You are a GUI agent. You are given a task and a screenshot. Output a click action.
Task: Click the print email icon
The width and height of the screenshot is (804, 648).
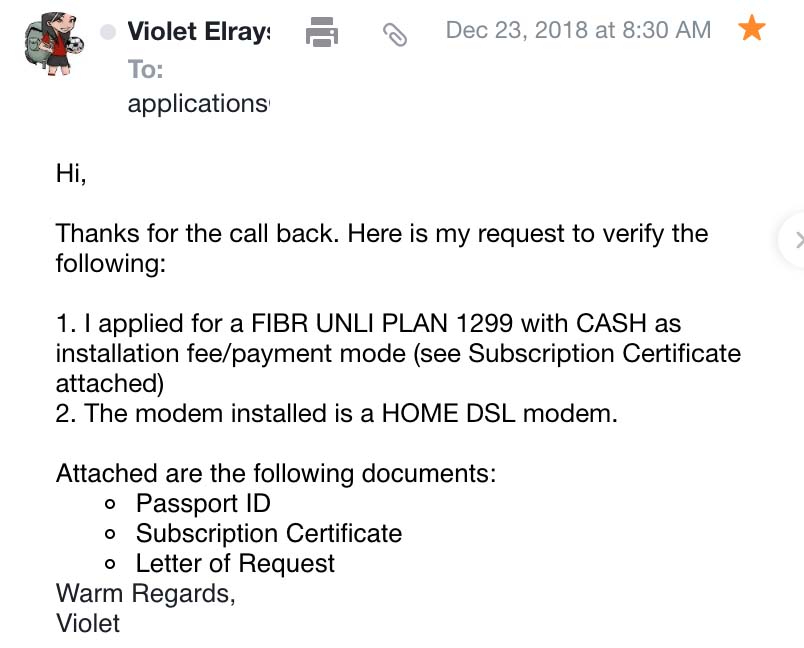[321, 32]
